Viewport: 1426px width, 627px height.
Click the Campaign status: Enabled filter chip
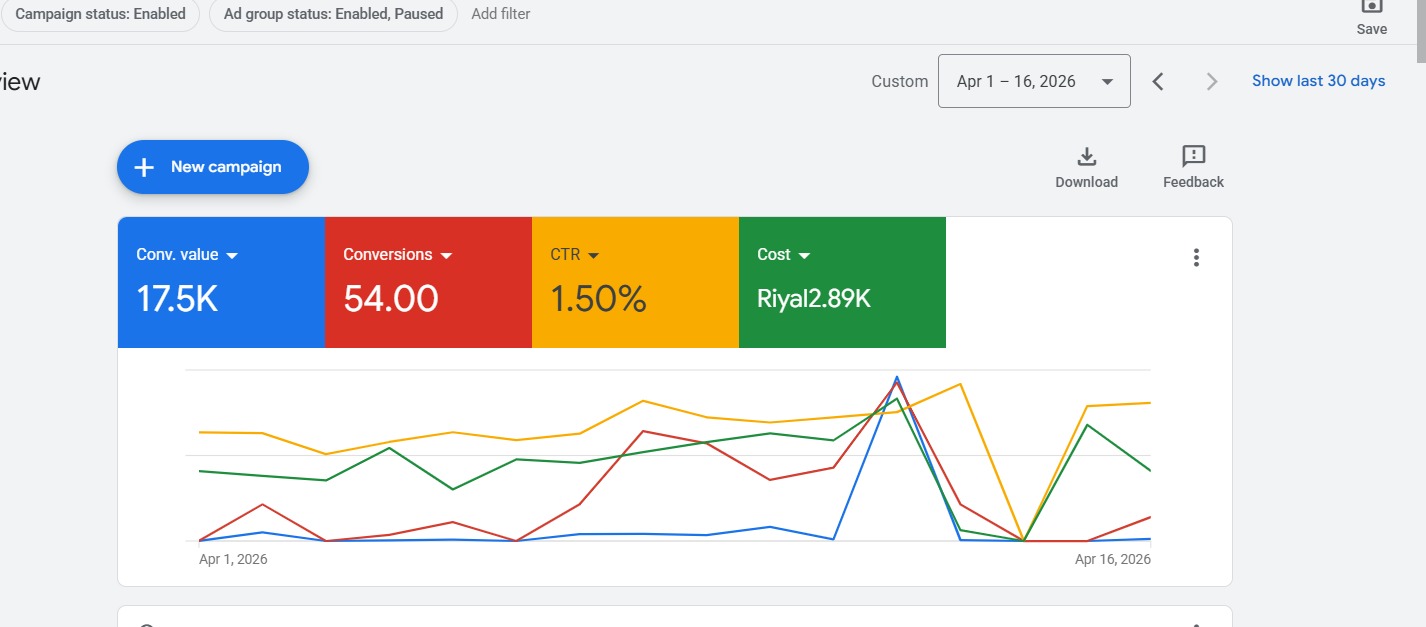click(100, 14)
